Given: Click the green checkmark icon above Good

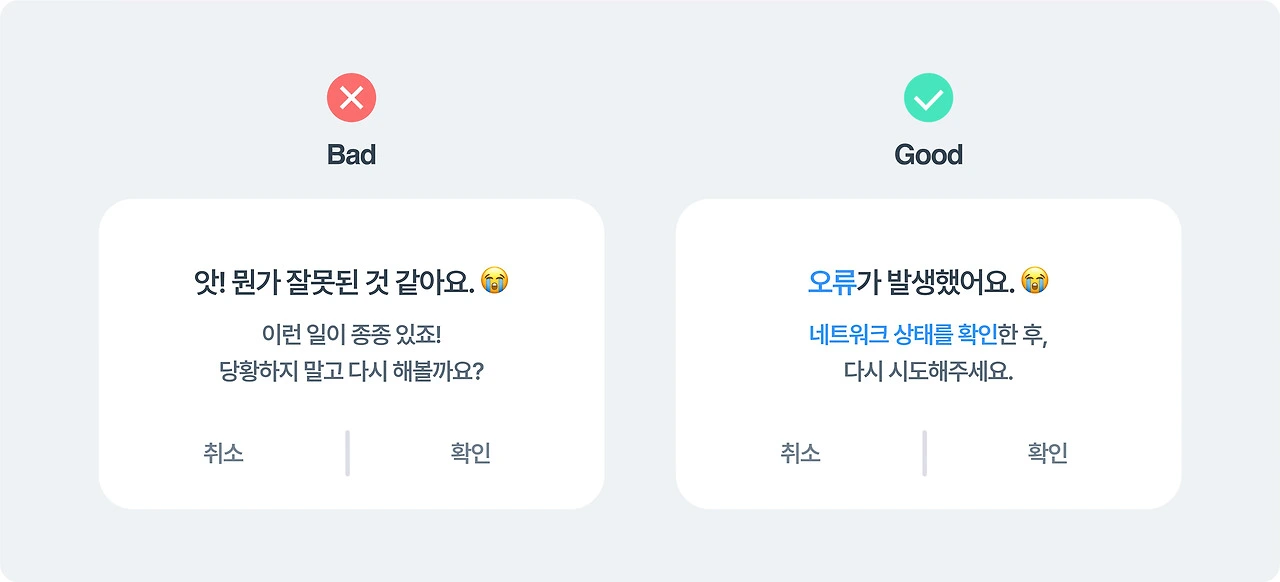Looking at the screenshot, I should [928, 98].
